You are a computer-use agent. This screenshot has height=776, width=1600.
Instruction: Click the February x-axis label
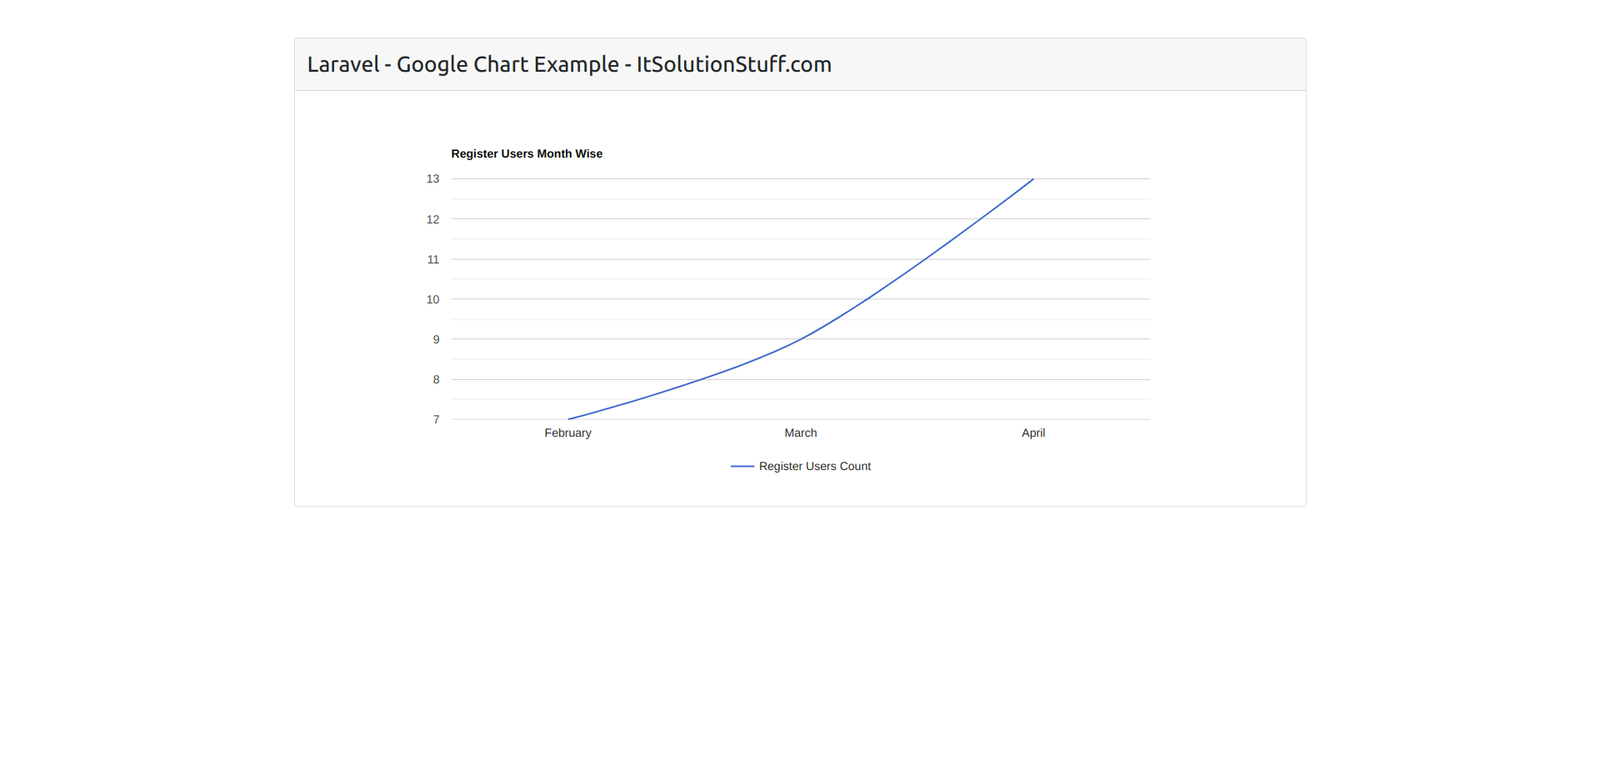coord(568,433)
